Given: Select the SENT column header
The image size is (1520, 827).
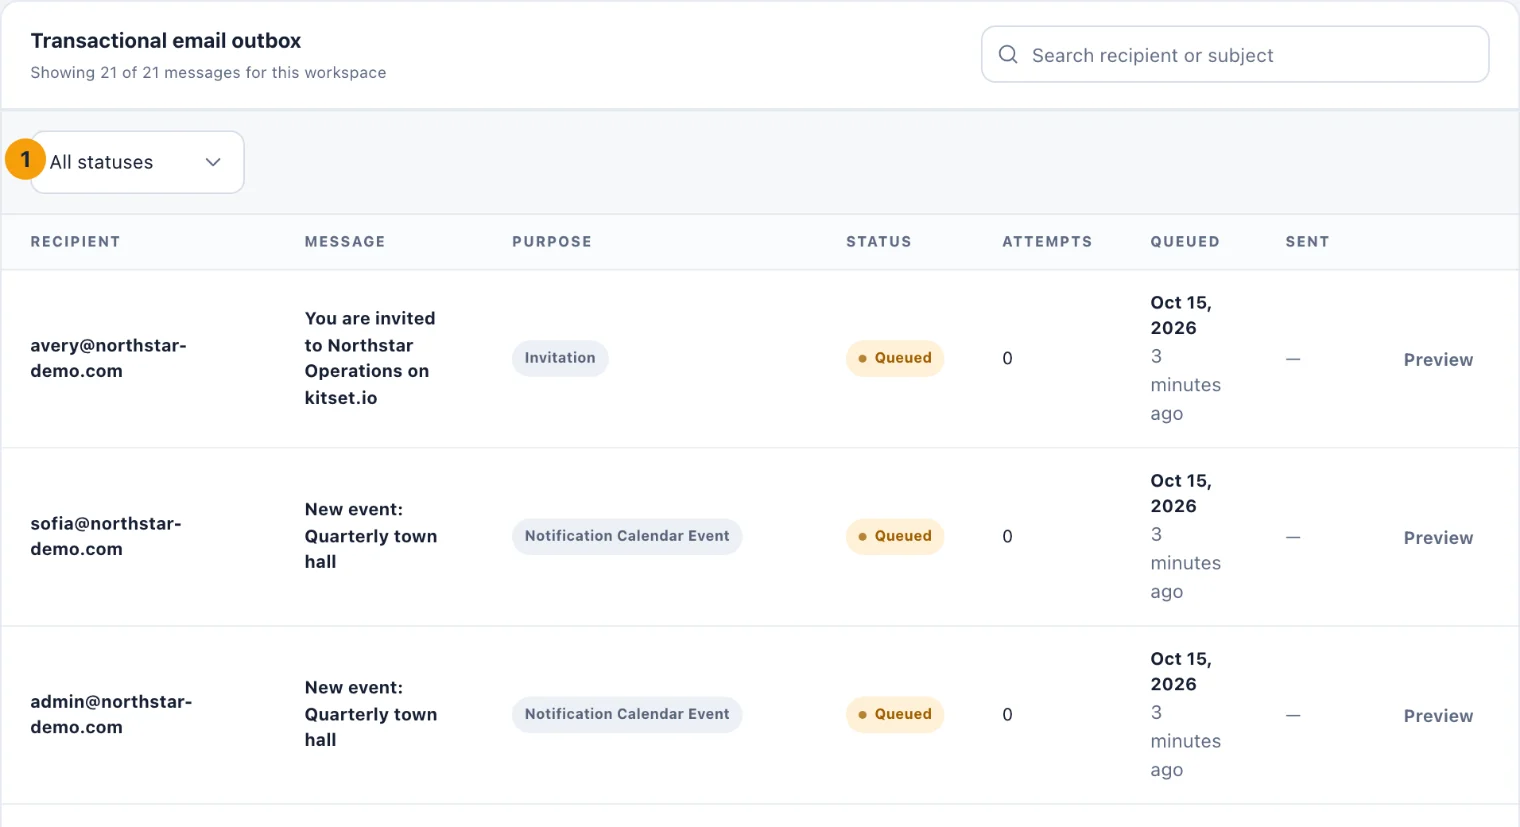Looking at the screenshot, I should (x=1307, y=241).
